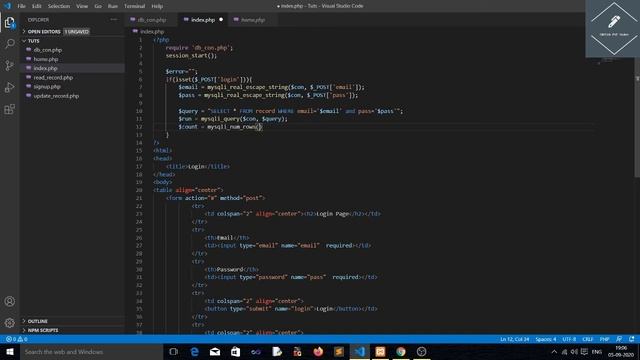Click the Explorer more actions ellipsis
The width and height of the screenshot is (640, 360).
click(x=113, y=20)
